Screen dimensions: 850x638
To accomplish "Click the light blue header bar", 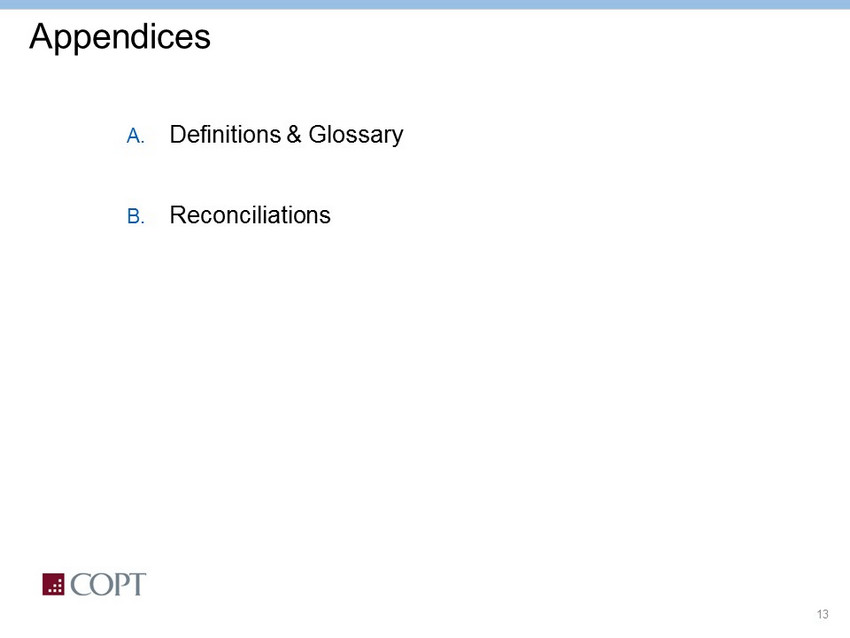I will 425,4.
